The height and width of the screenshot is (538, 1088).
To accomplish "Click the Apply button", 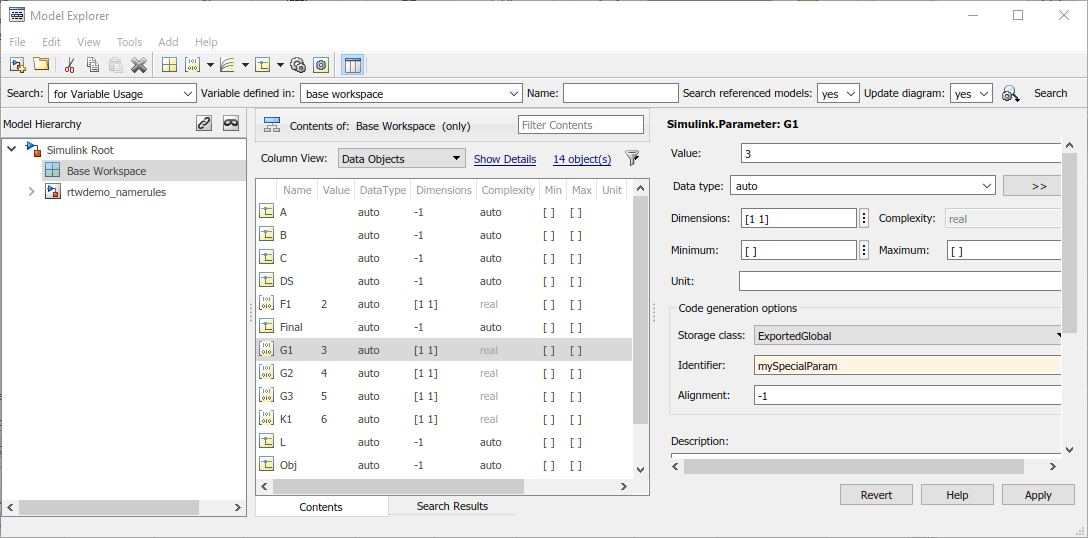I will coord(1038,495).
